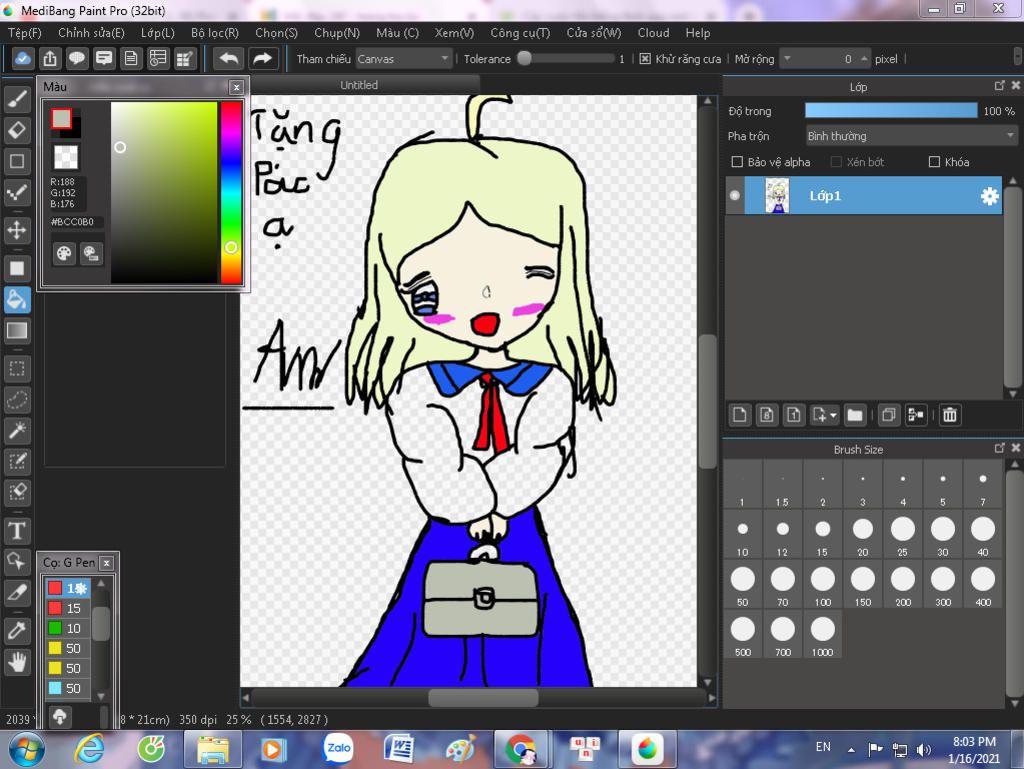Toggle visibility of Lớp1 layer
This screenshot has height=769, width=1024.
pos(735,195)
